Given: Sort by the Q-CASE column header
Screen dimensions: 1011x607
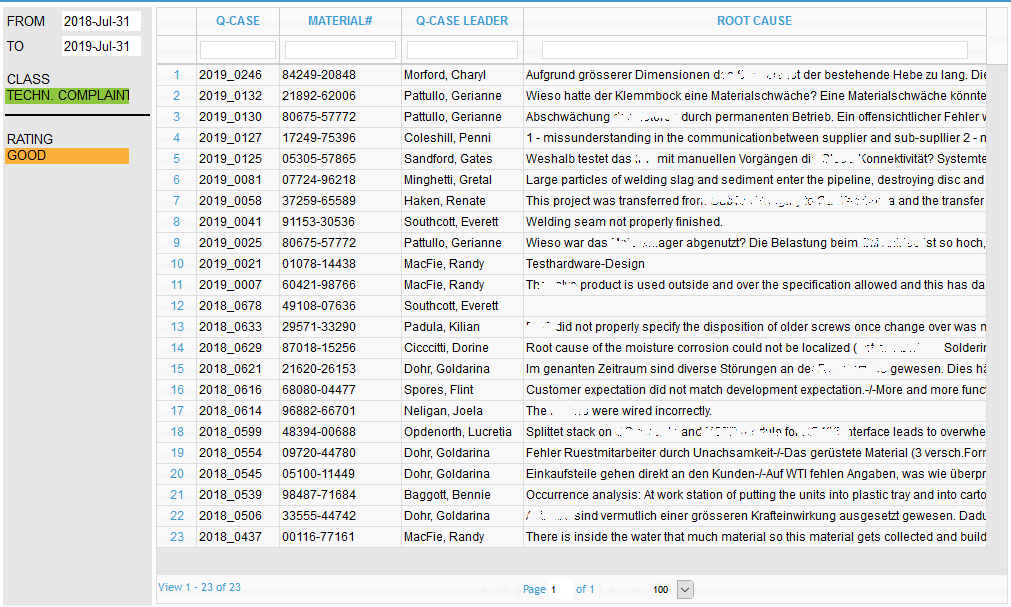Looking at the screenshot, I should point(238,21).
